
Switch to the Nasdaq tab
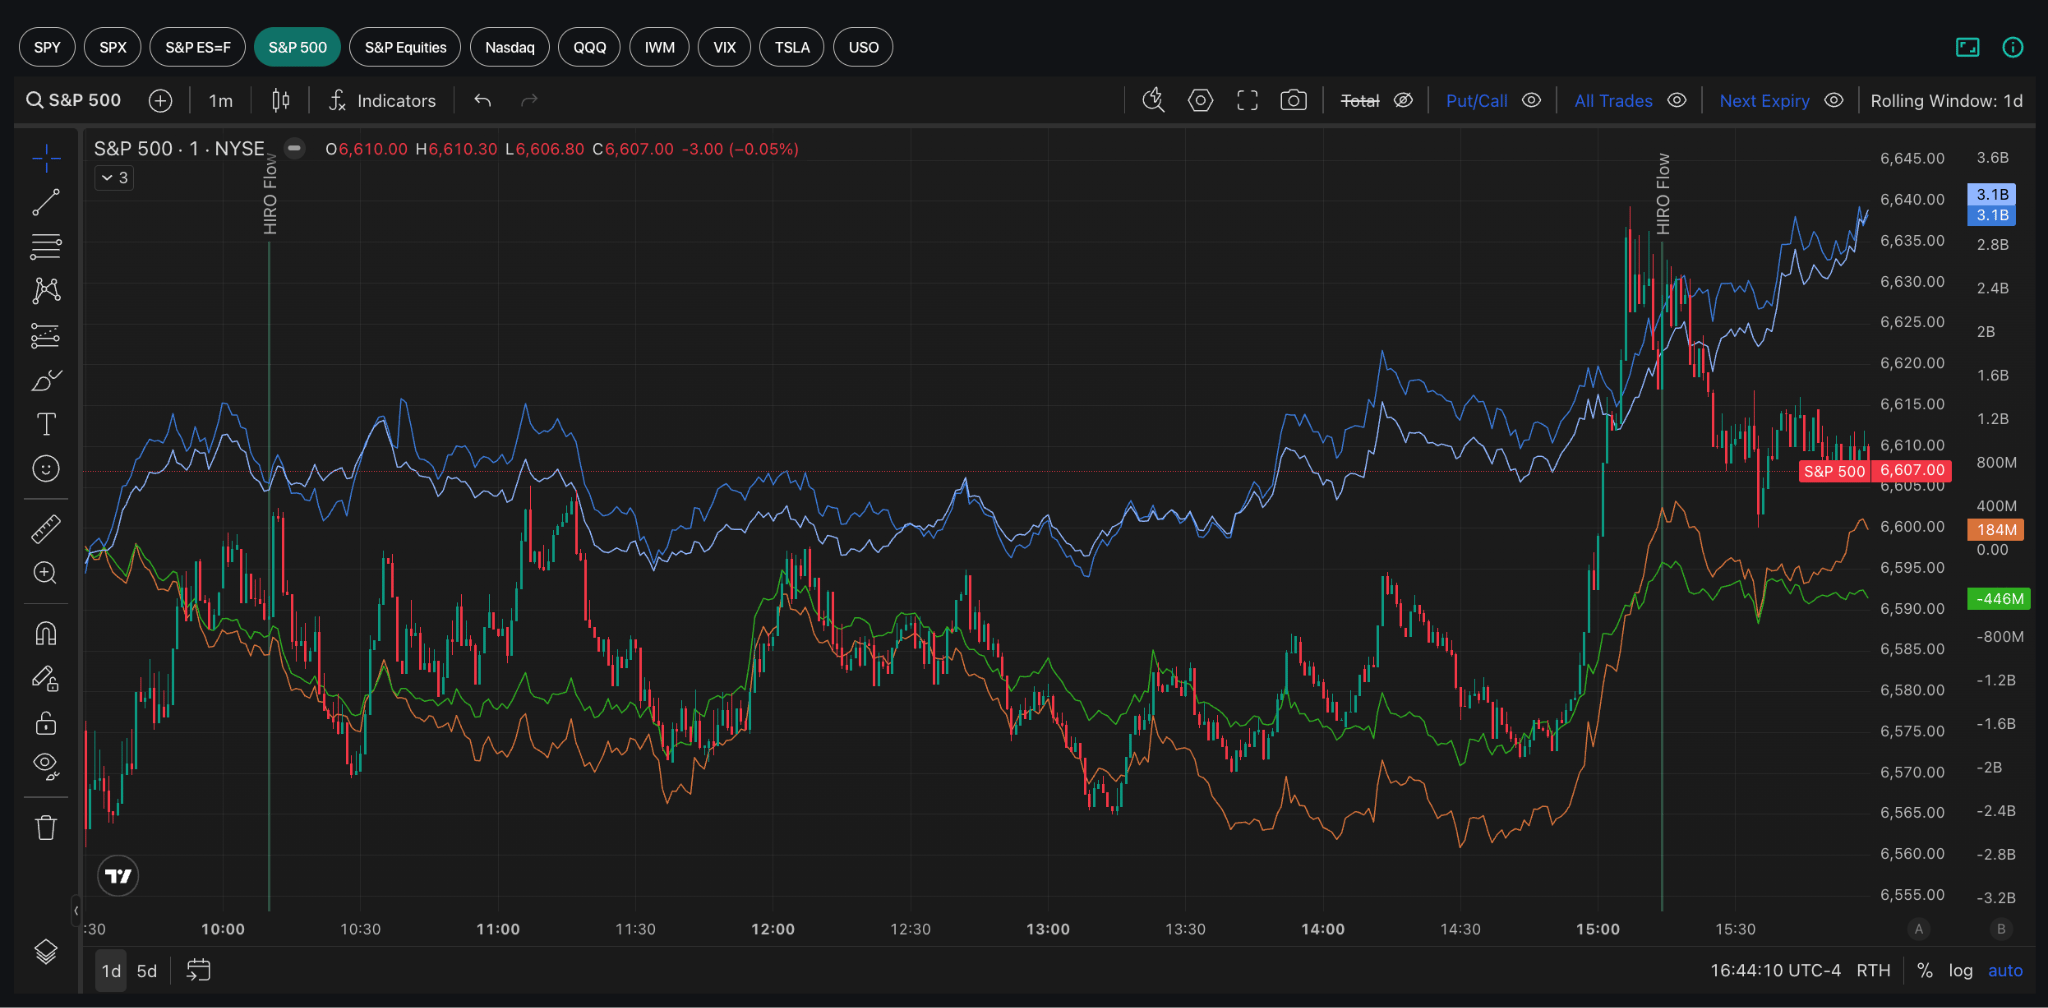coord(509,47)
